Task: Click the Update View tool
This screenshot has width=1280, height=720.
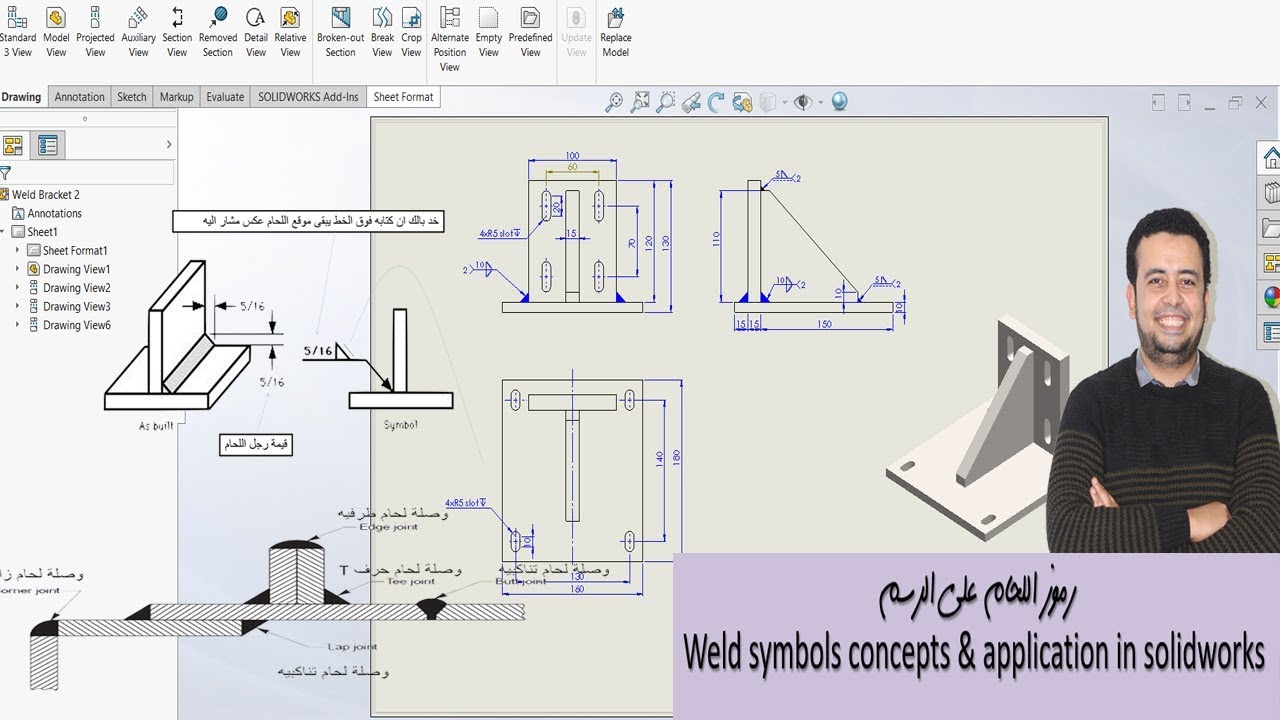Action: 576,31
